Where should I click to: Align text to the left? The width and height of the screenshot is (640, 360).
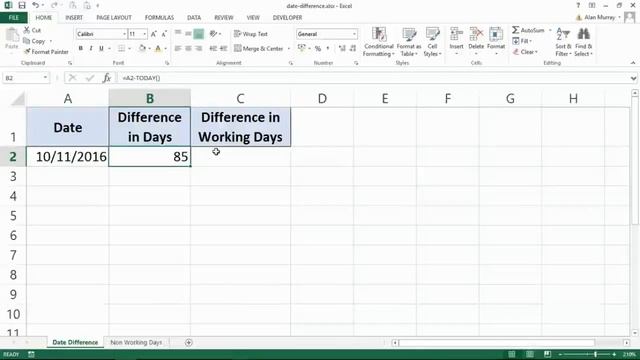pos(178,48)
